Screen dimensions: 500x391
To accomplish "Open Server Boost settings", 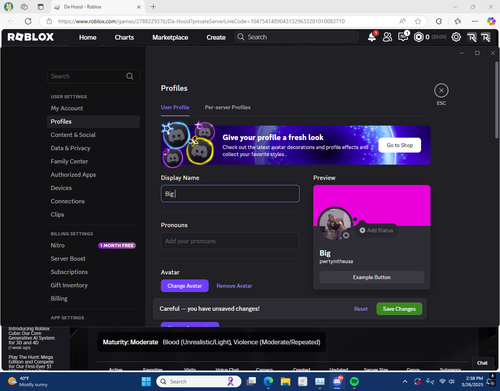I will tap(93, 259).
